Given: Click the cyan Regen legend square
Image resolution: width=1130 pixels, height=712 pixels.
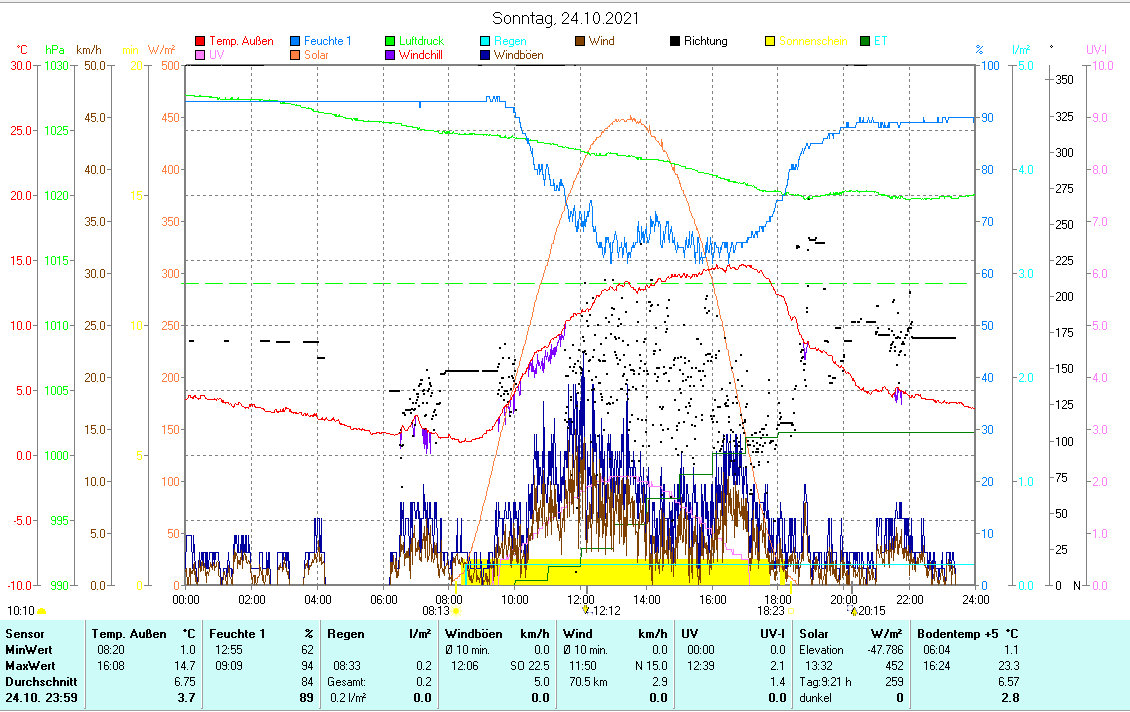Looking at the screenshot, I should (485, 42).
